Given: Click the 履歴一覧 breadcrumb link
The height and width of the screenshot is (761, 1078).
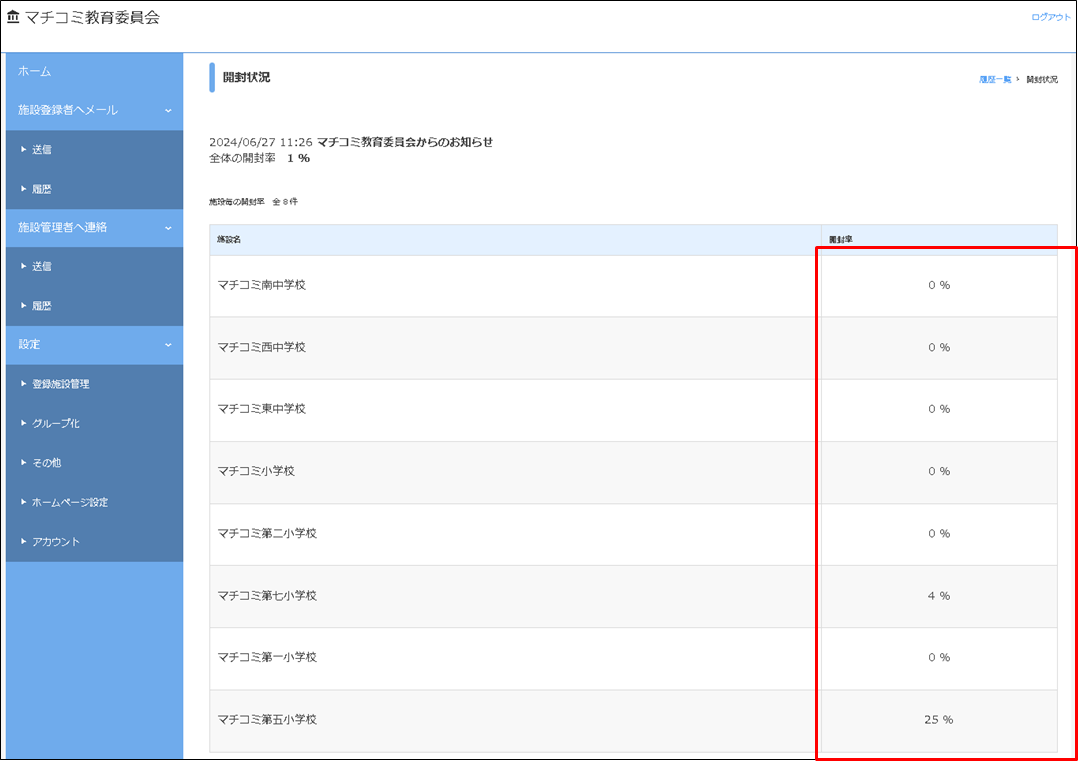Looking at the screenshot, I should pos(995,80).
